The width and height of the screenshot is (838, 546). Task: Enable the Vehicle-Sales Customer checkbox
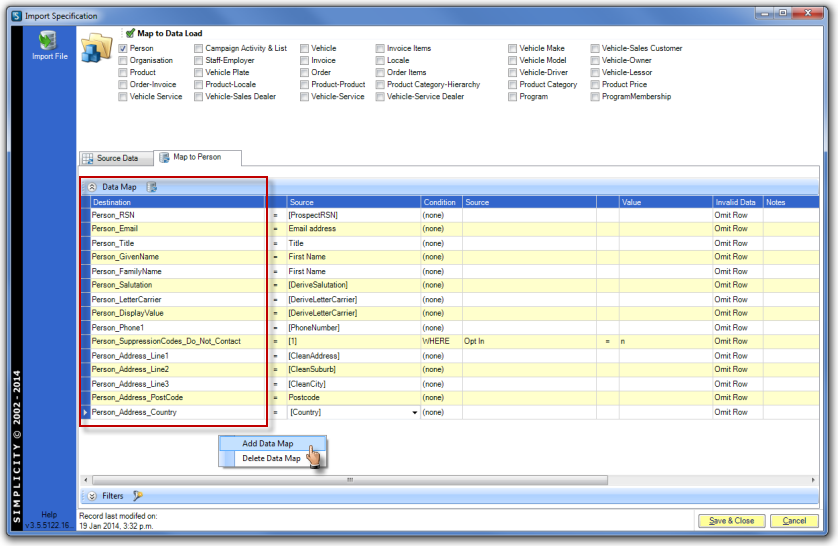click(x=595, y=48)
